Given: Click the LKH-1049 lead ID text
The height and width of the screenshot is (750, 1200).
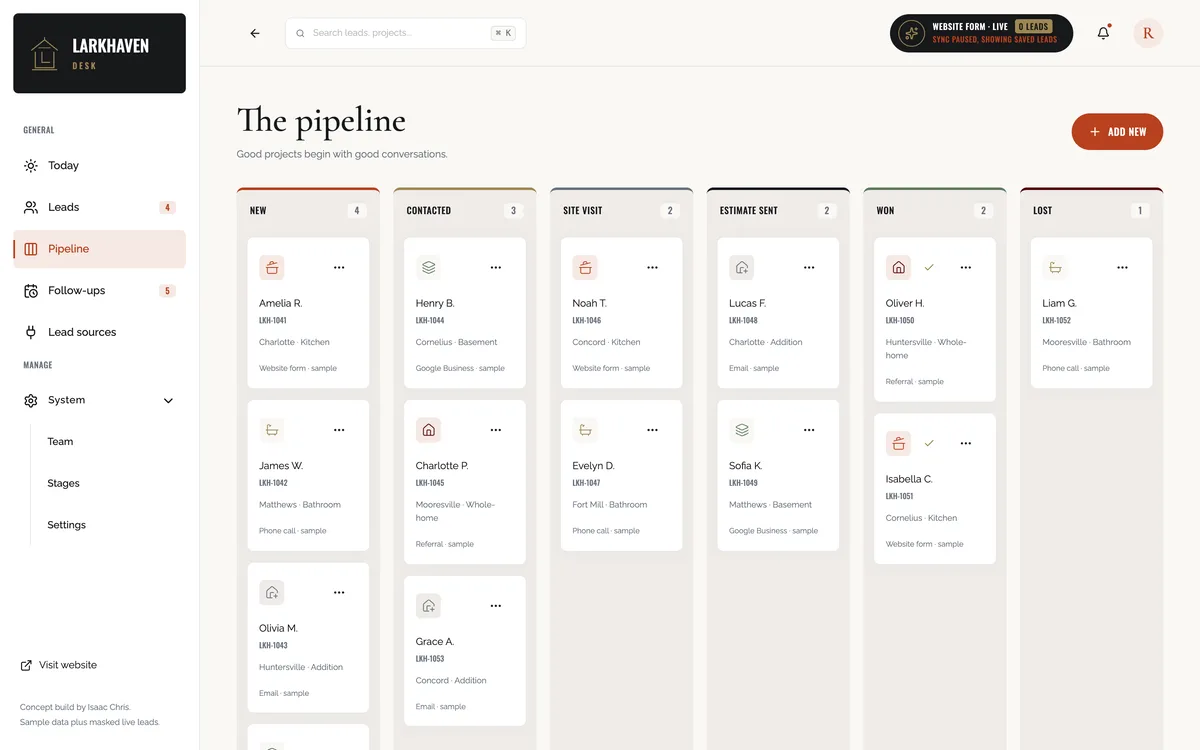Looking at the screenshot, I should [743, 483].
